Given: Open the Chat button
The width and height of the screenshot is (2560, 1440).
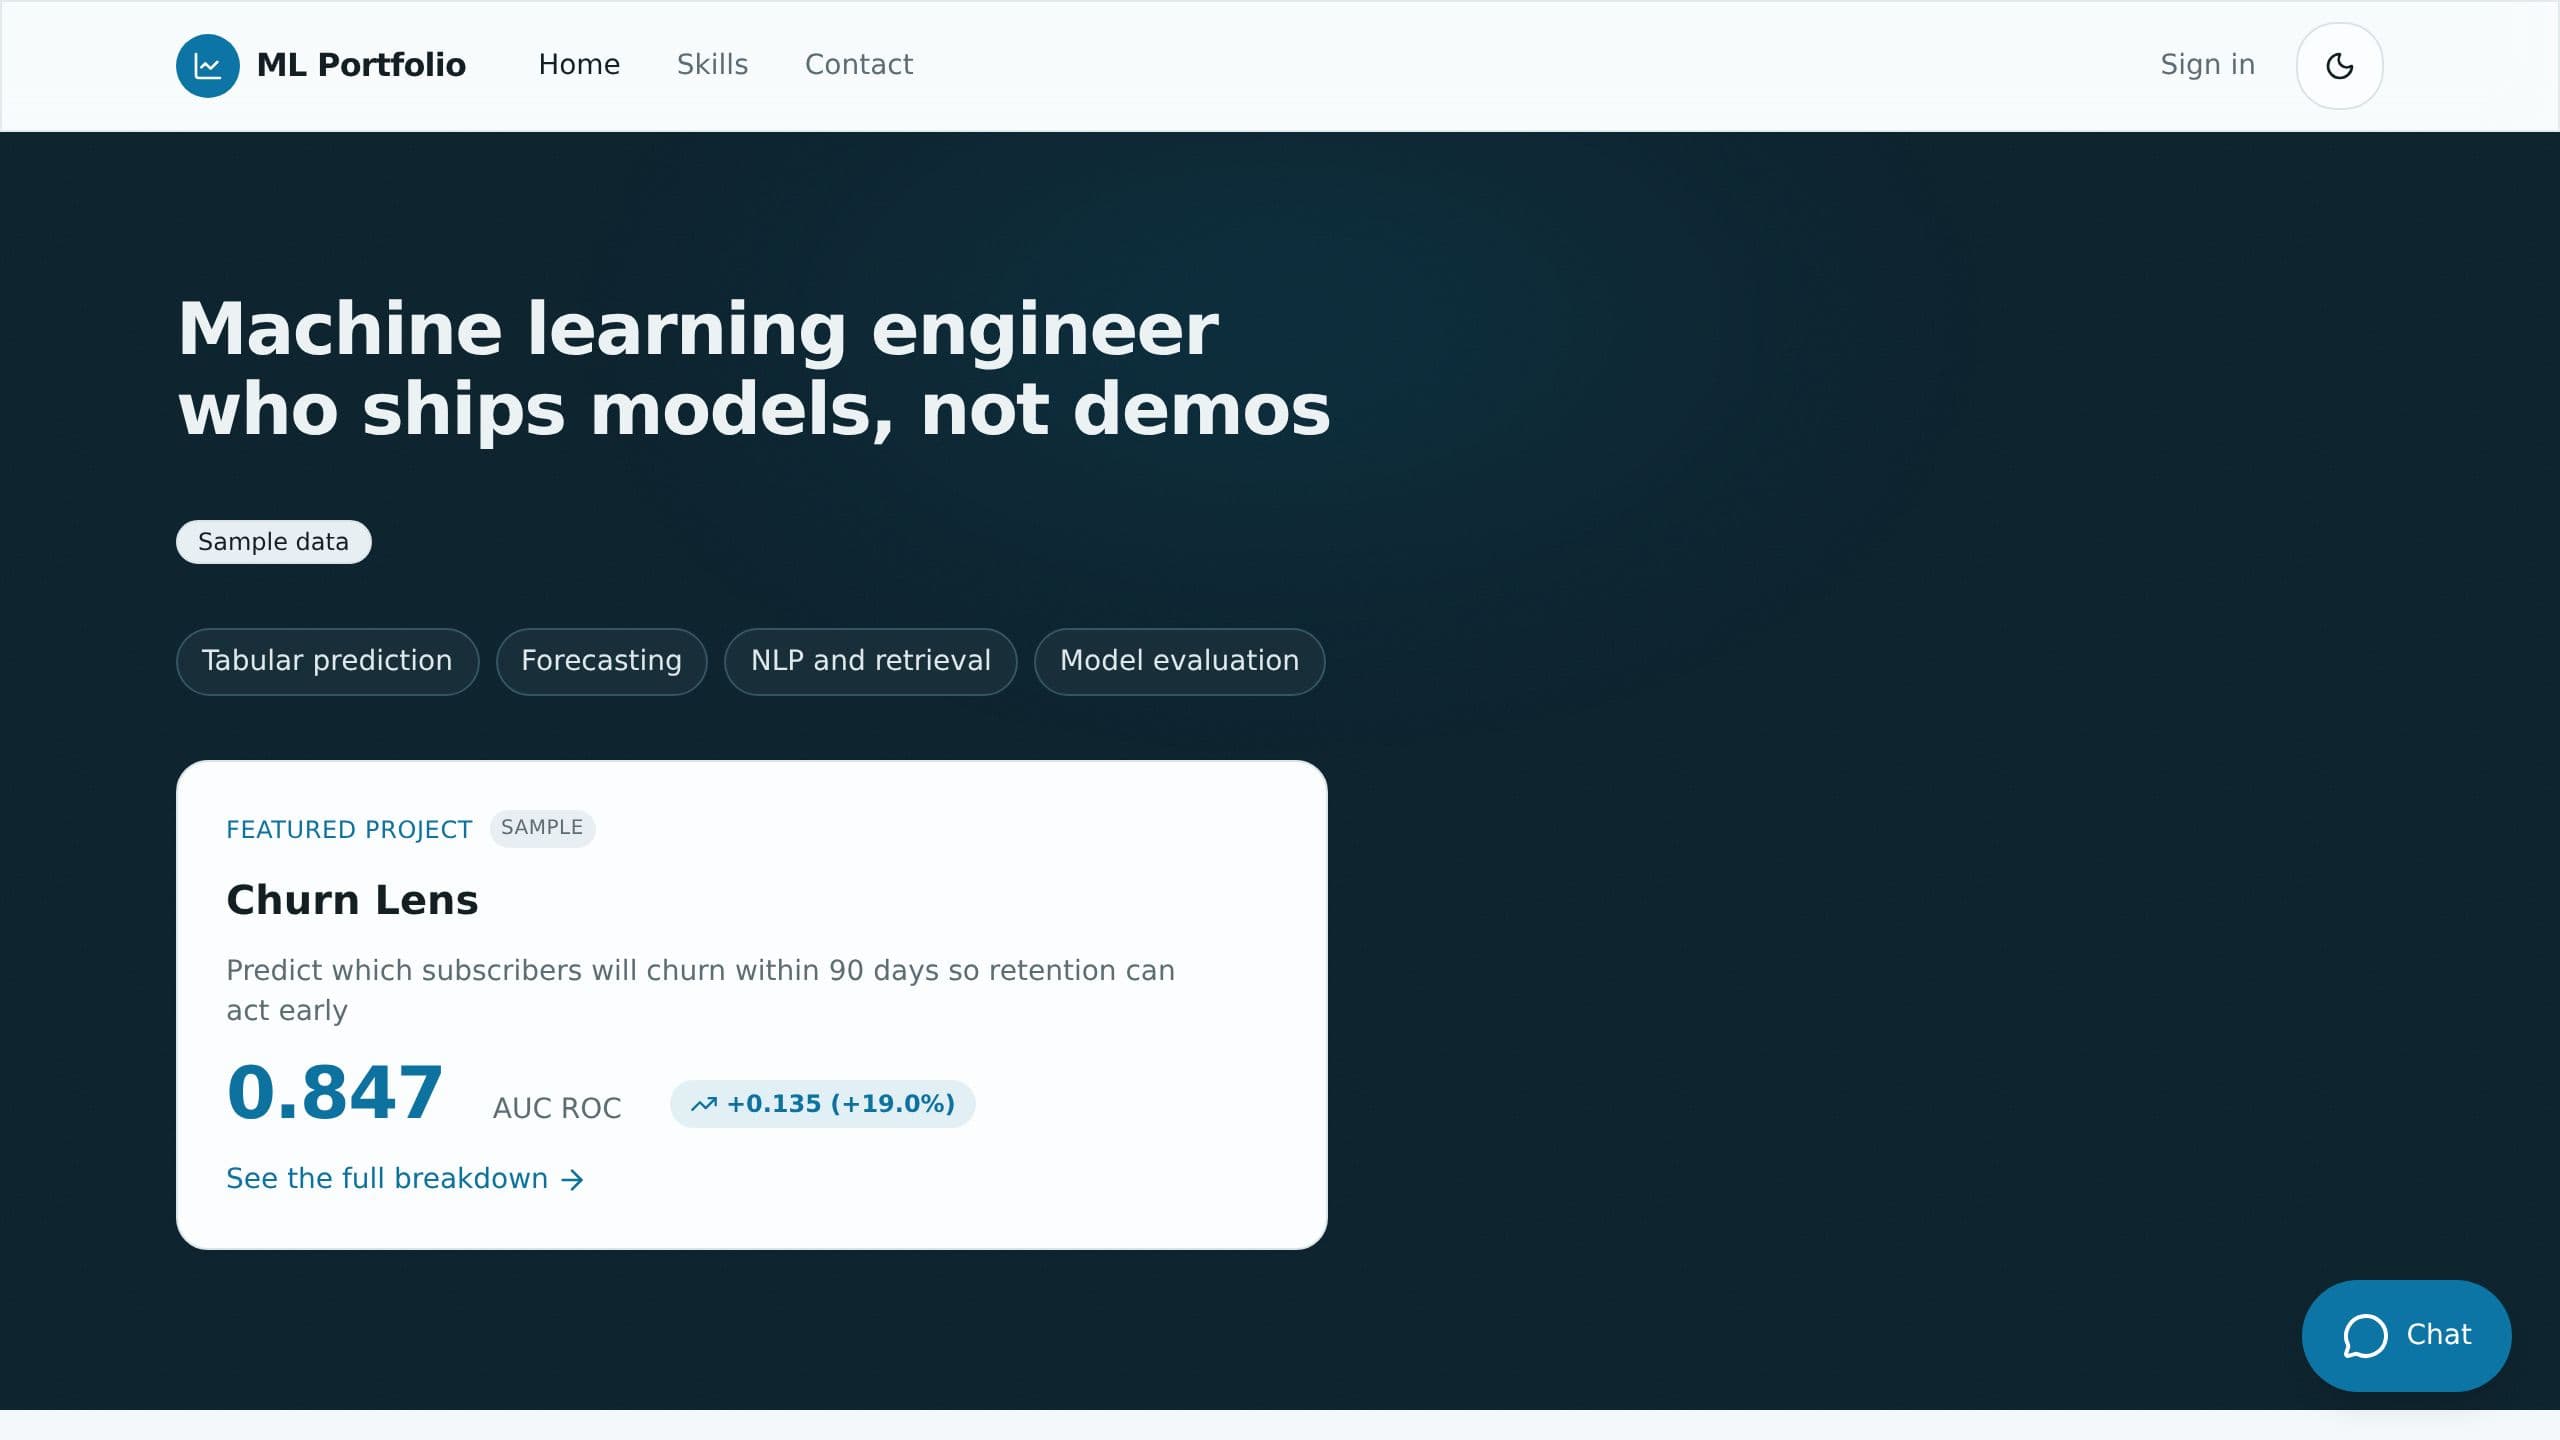Looking at the screenshot, I should click(x=2406, y=1335).
